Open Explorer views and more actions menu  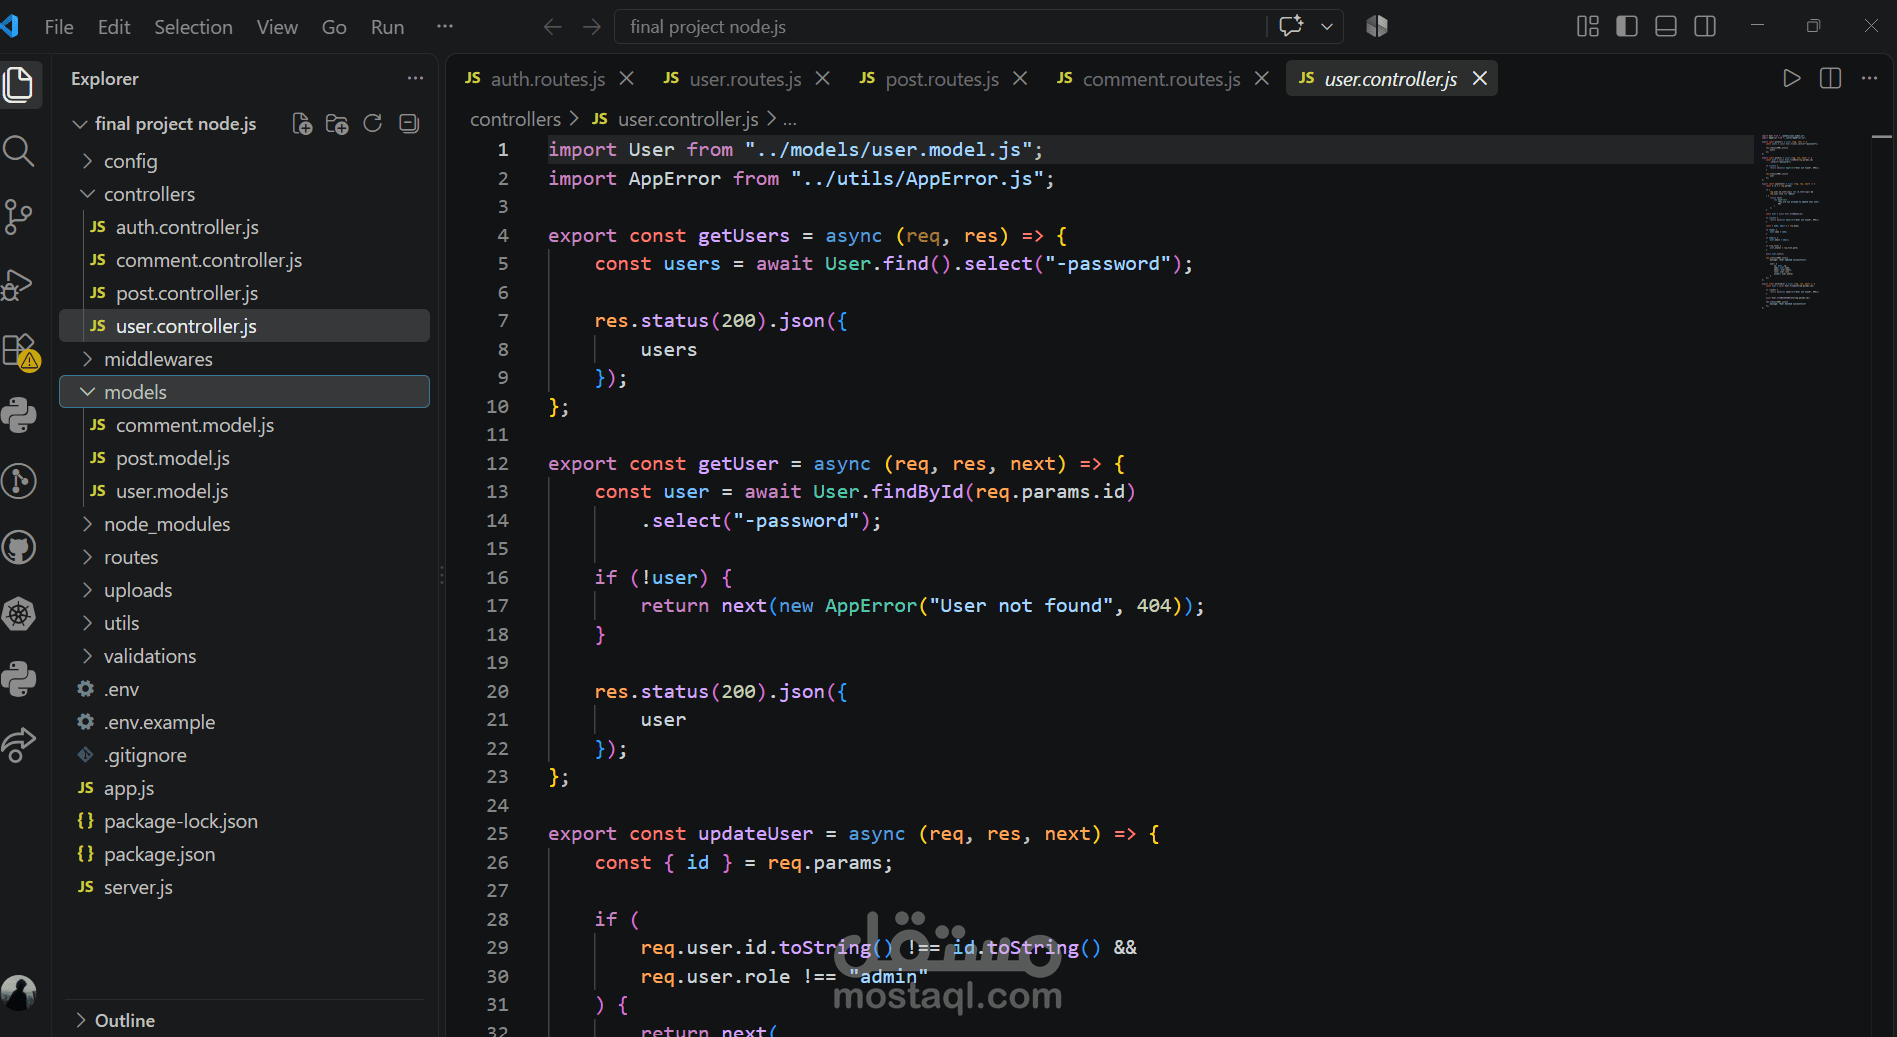click(415, 78)
